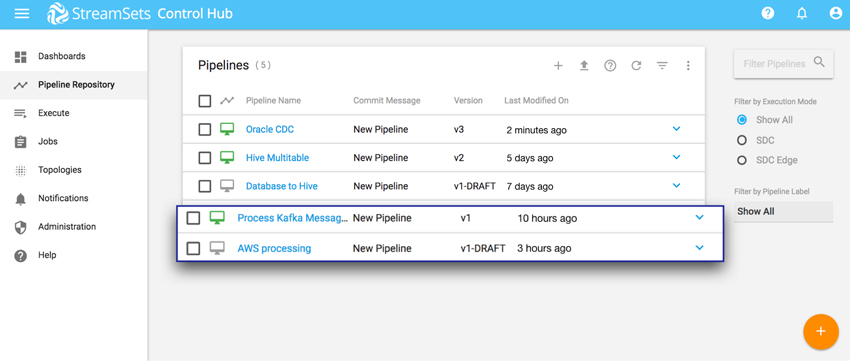Open Pipeline Repository in the sidebar
Viewport: 850px width, 362px height.
tap(74, 85)
